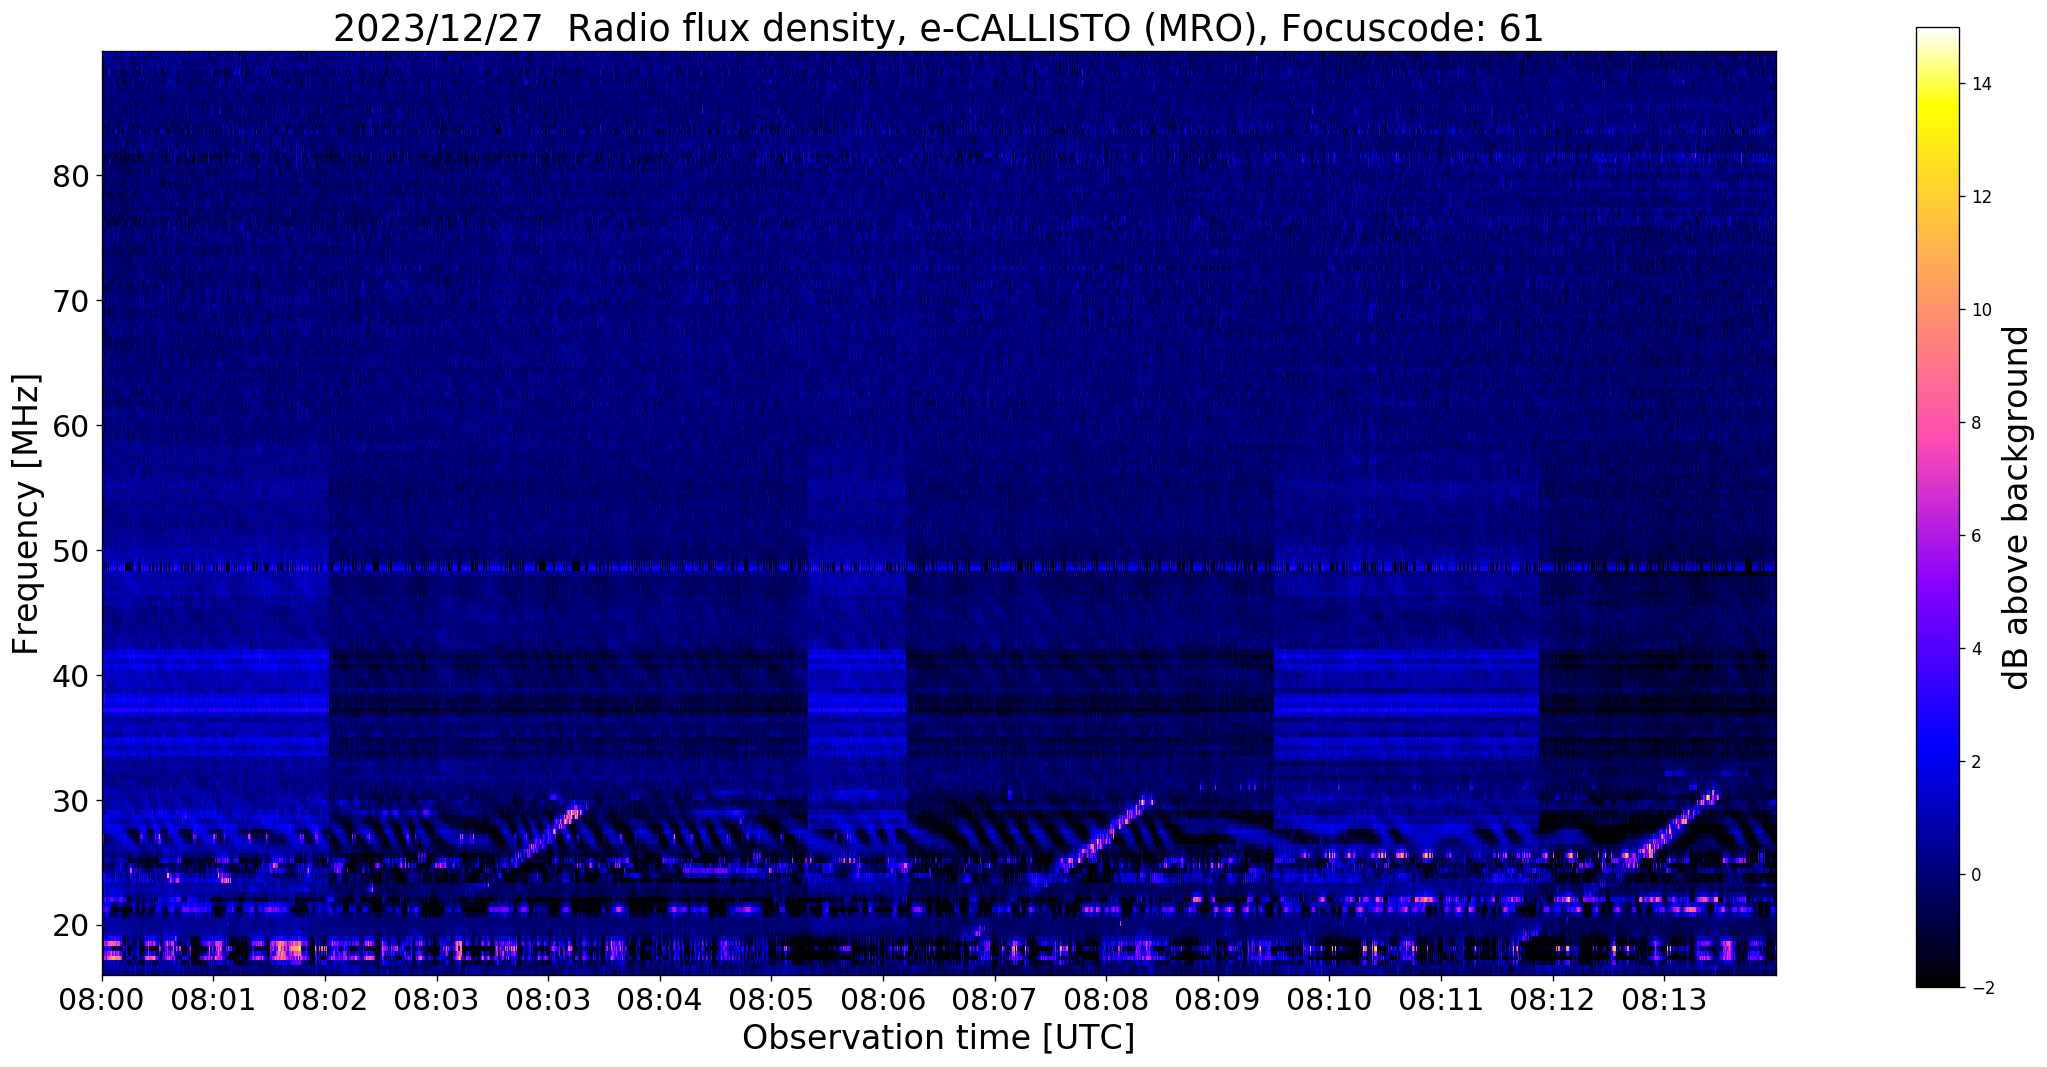
Task: Click the colorbar tick value 4
Action: coord(1975,649)
